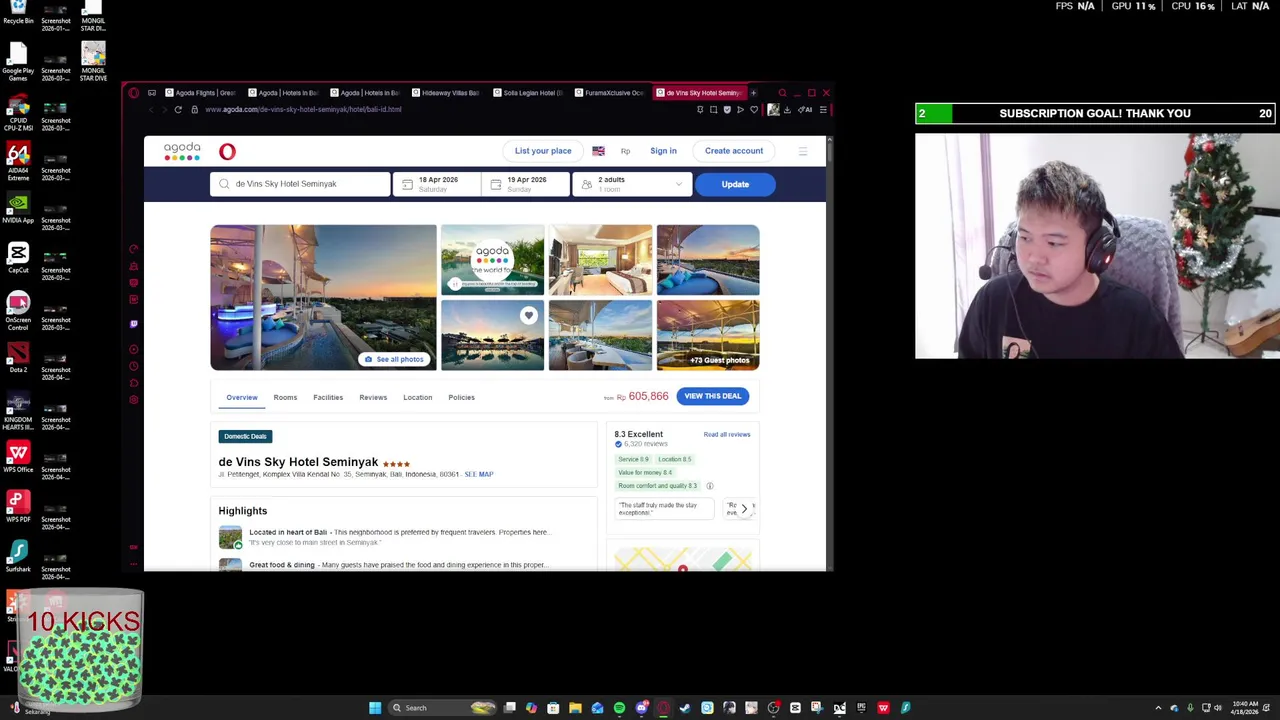Click the Rp currency selector
Image resolution: width=1280 pixels, height=720 pixels.
coord(625,151)
